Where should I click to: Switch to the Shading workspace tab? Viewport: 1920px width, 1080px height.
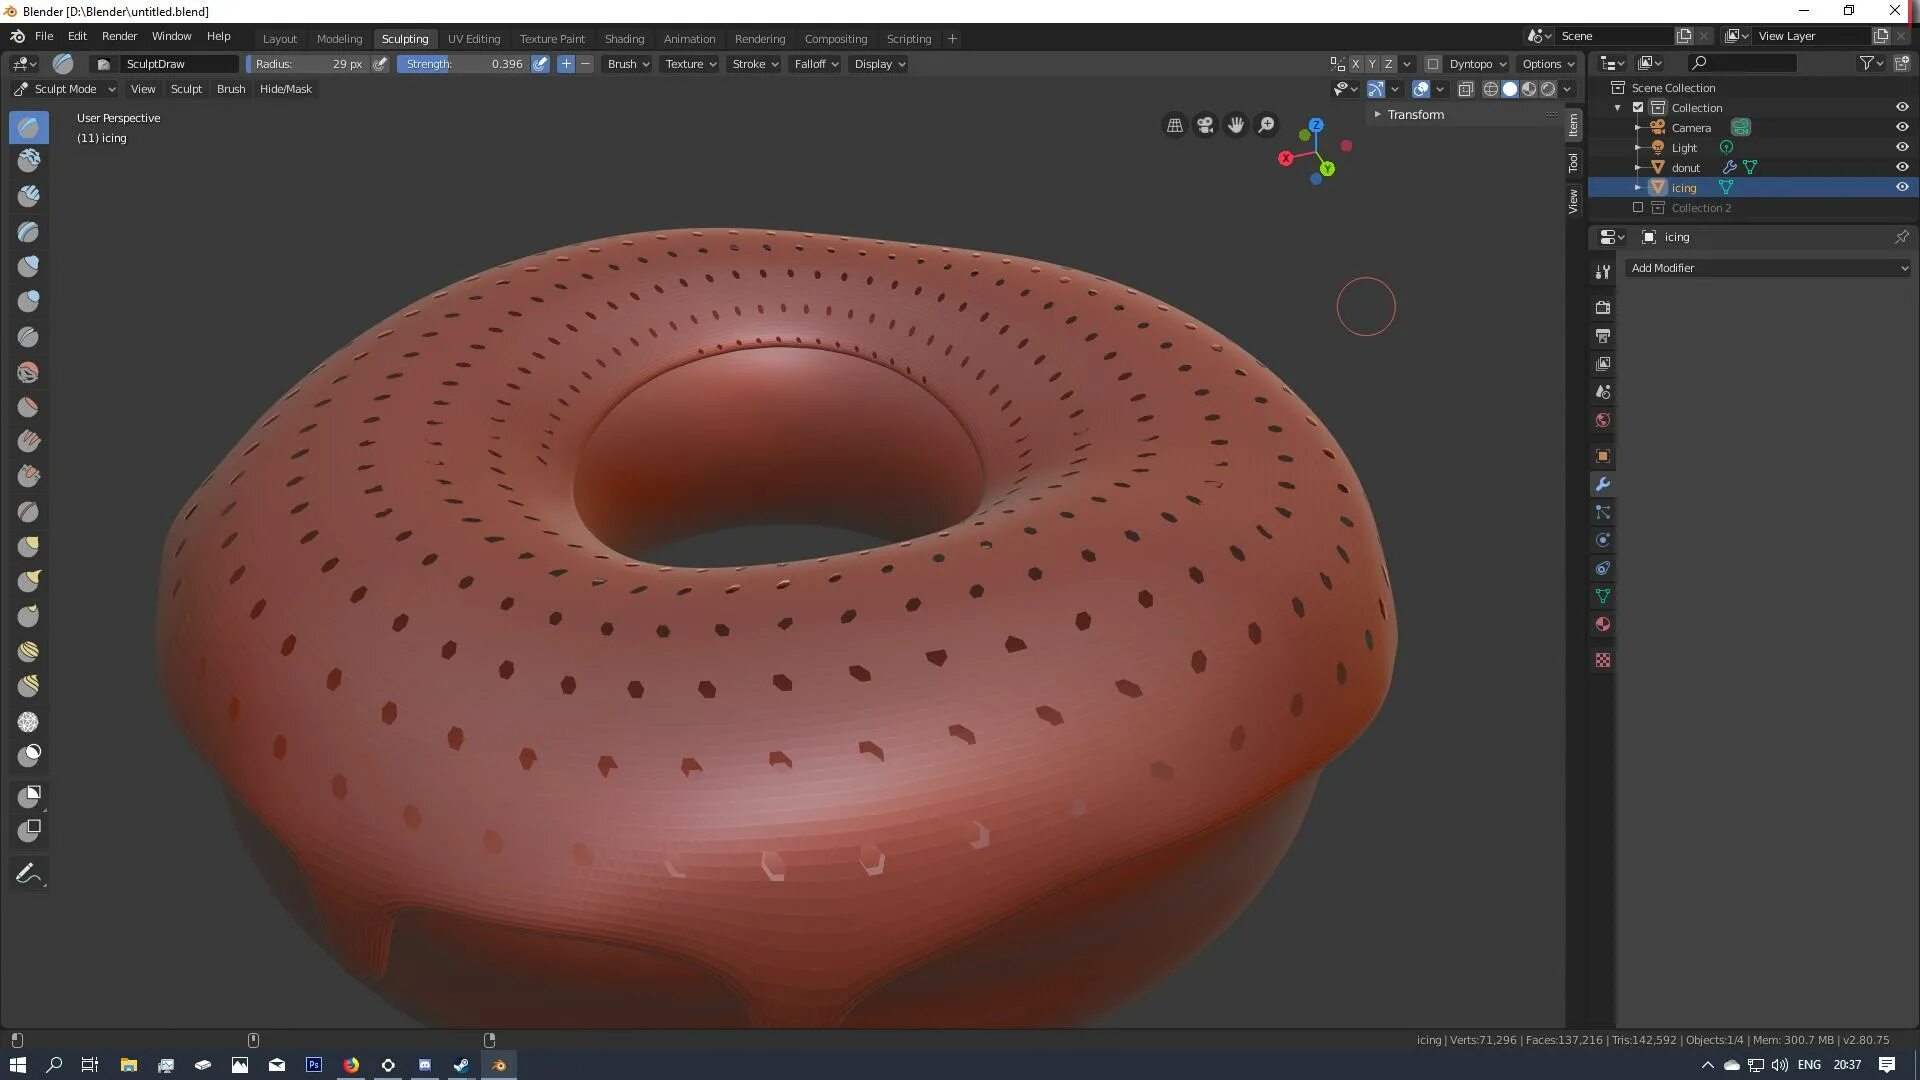click(x=624, y=39)
